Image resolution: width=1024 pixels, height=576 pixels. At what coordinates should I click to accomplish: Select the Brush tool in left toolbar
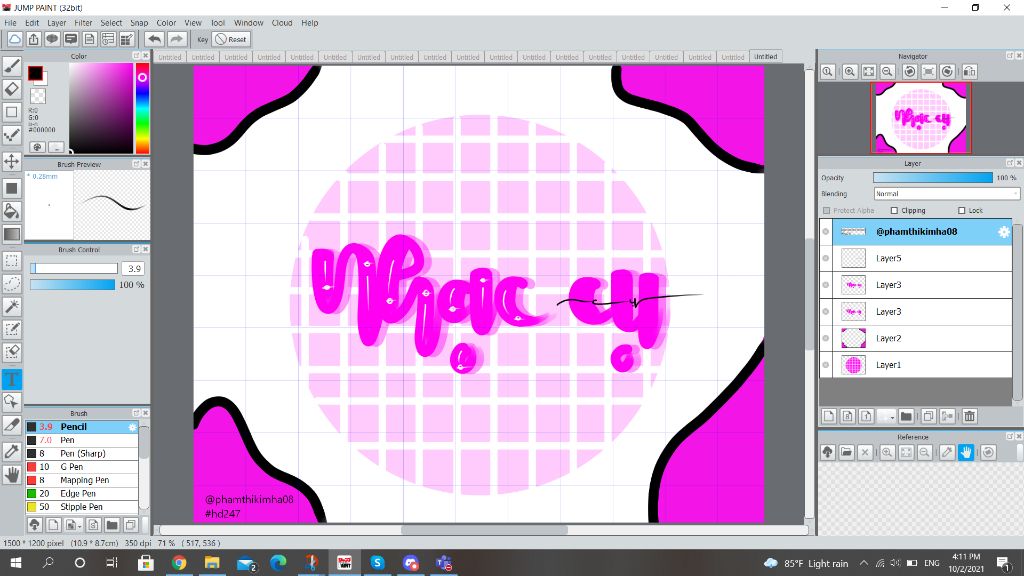tap(12, 65)
